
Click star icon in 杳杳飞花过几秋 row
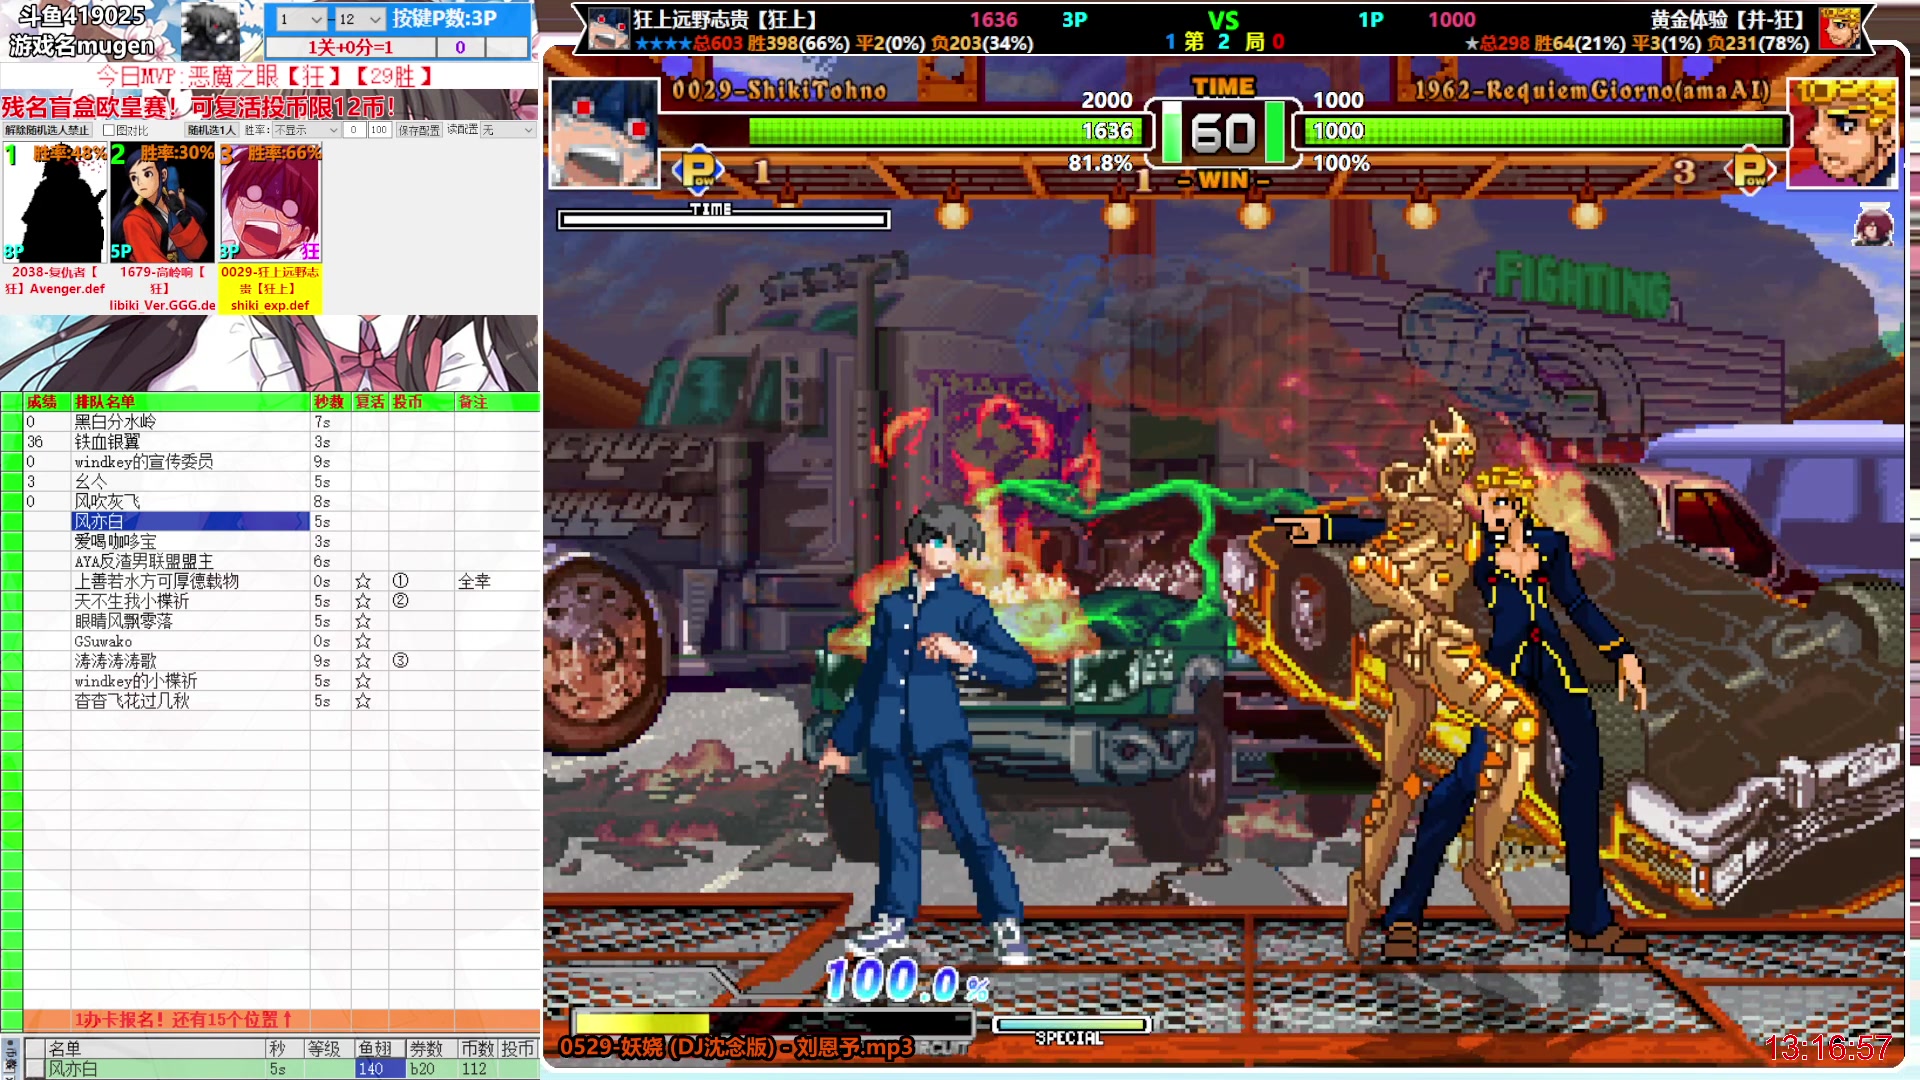[x=363, y=701]
